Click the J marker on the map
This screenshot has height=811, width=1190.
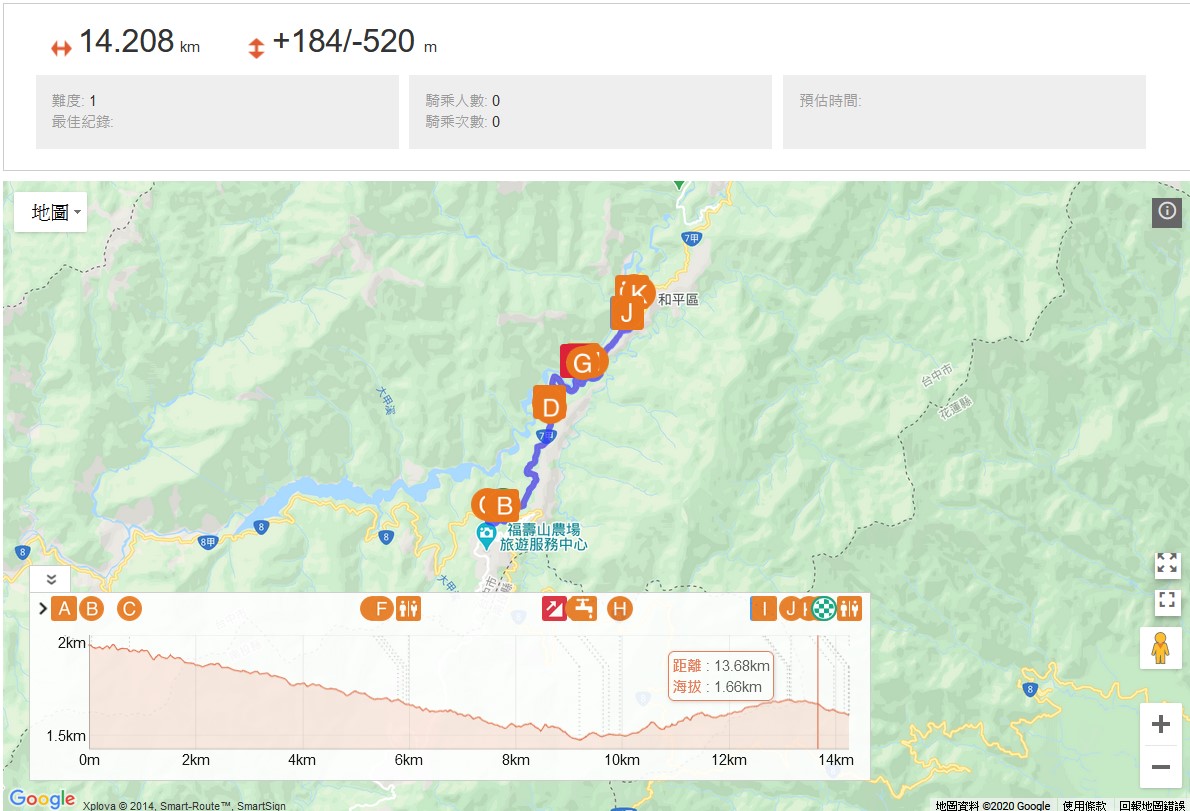[x=627, y=313]
